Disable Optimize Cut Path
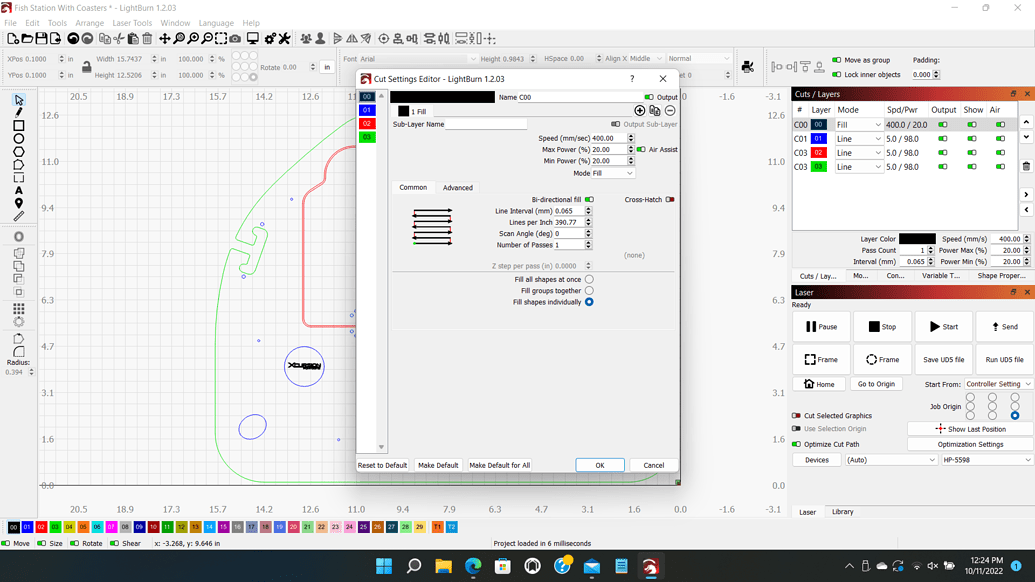 pyautogui.click(x=795, y=444)
